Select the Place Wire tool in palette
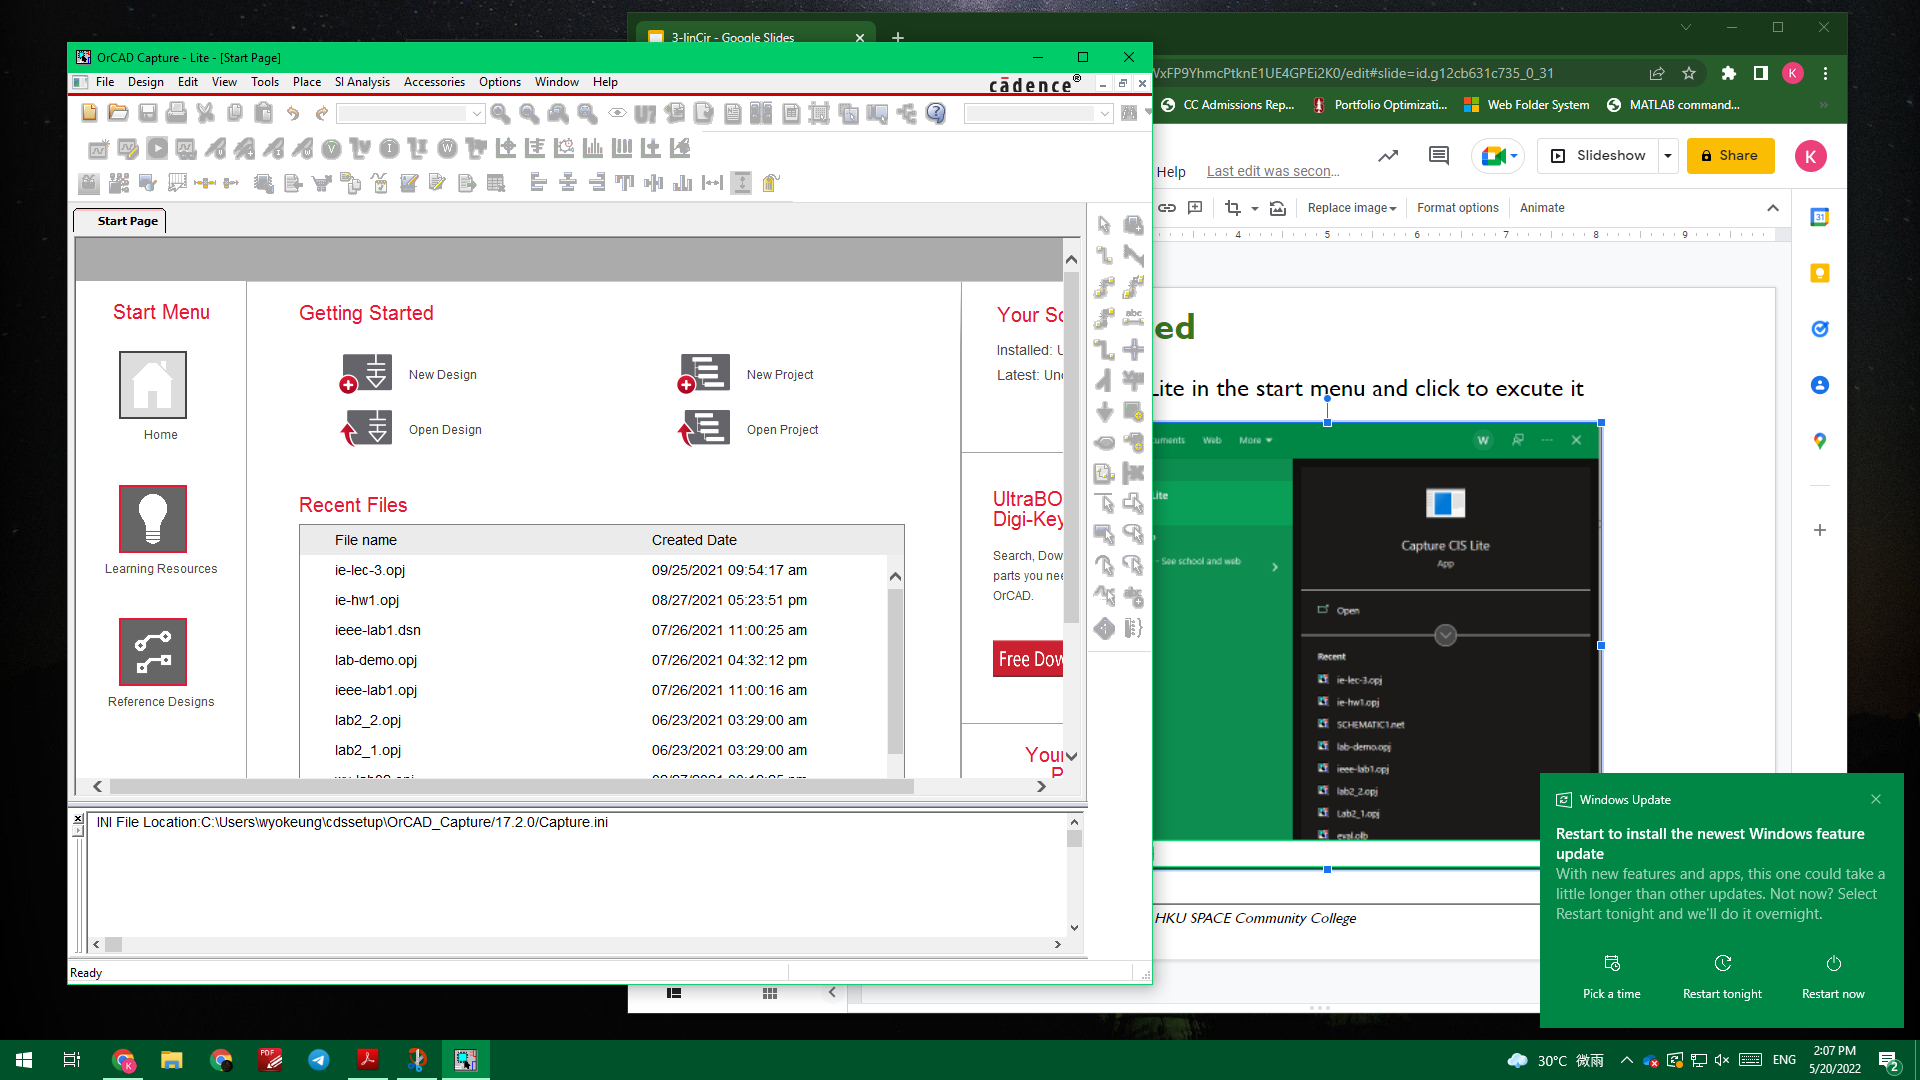Viewport: 1920px width, 1080px height. [1104, 256]
